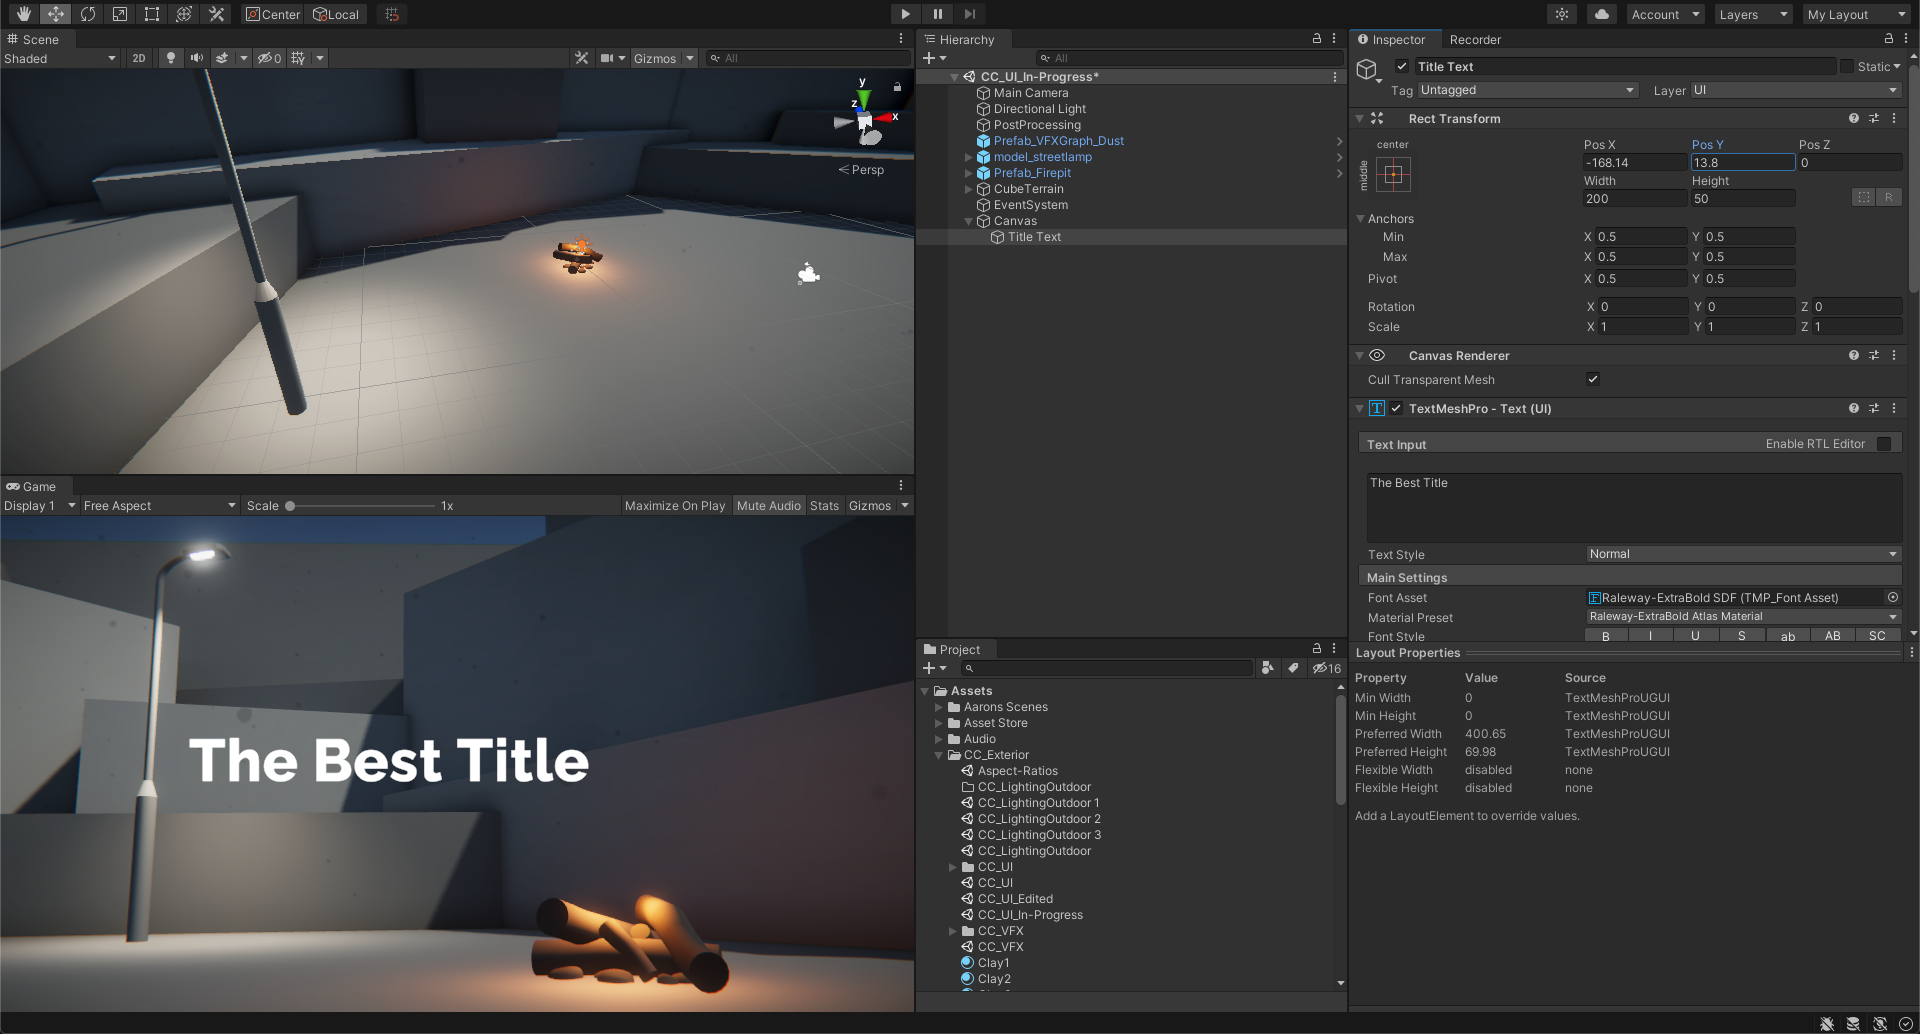
Task: Select the Hand tool in toolbar
Action: pyautogui.click(x=23, y=14)
